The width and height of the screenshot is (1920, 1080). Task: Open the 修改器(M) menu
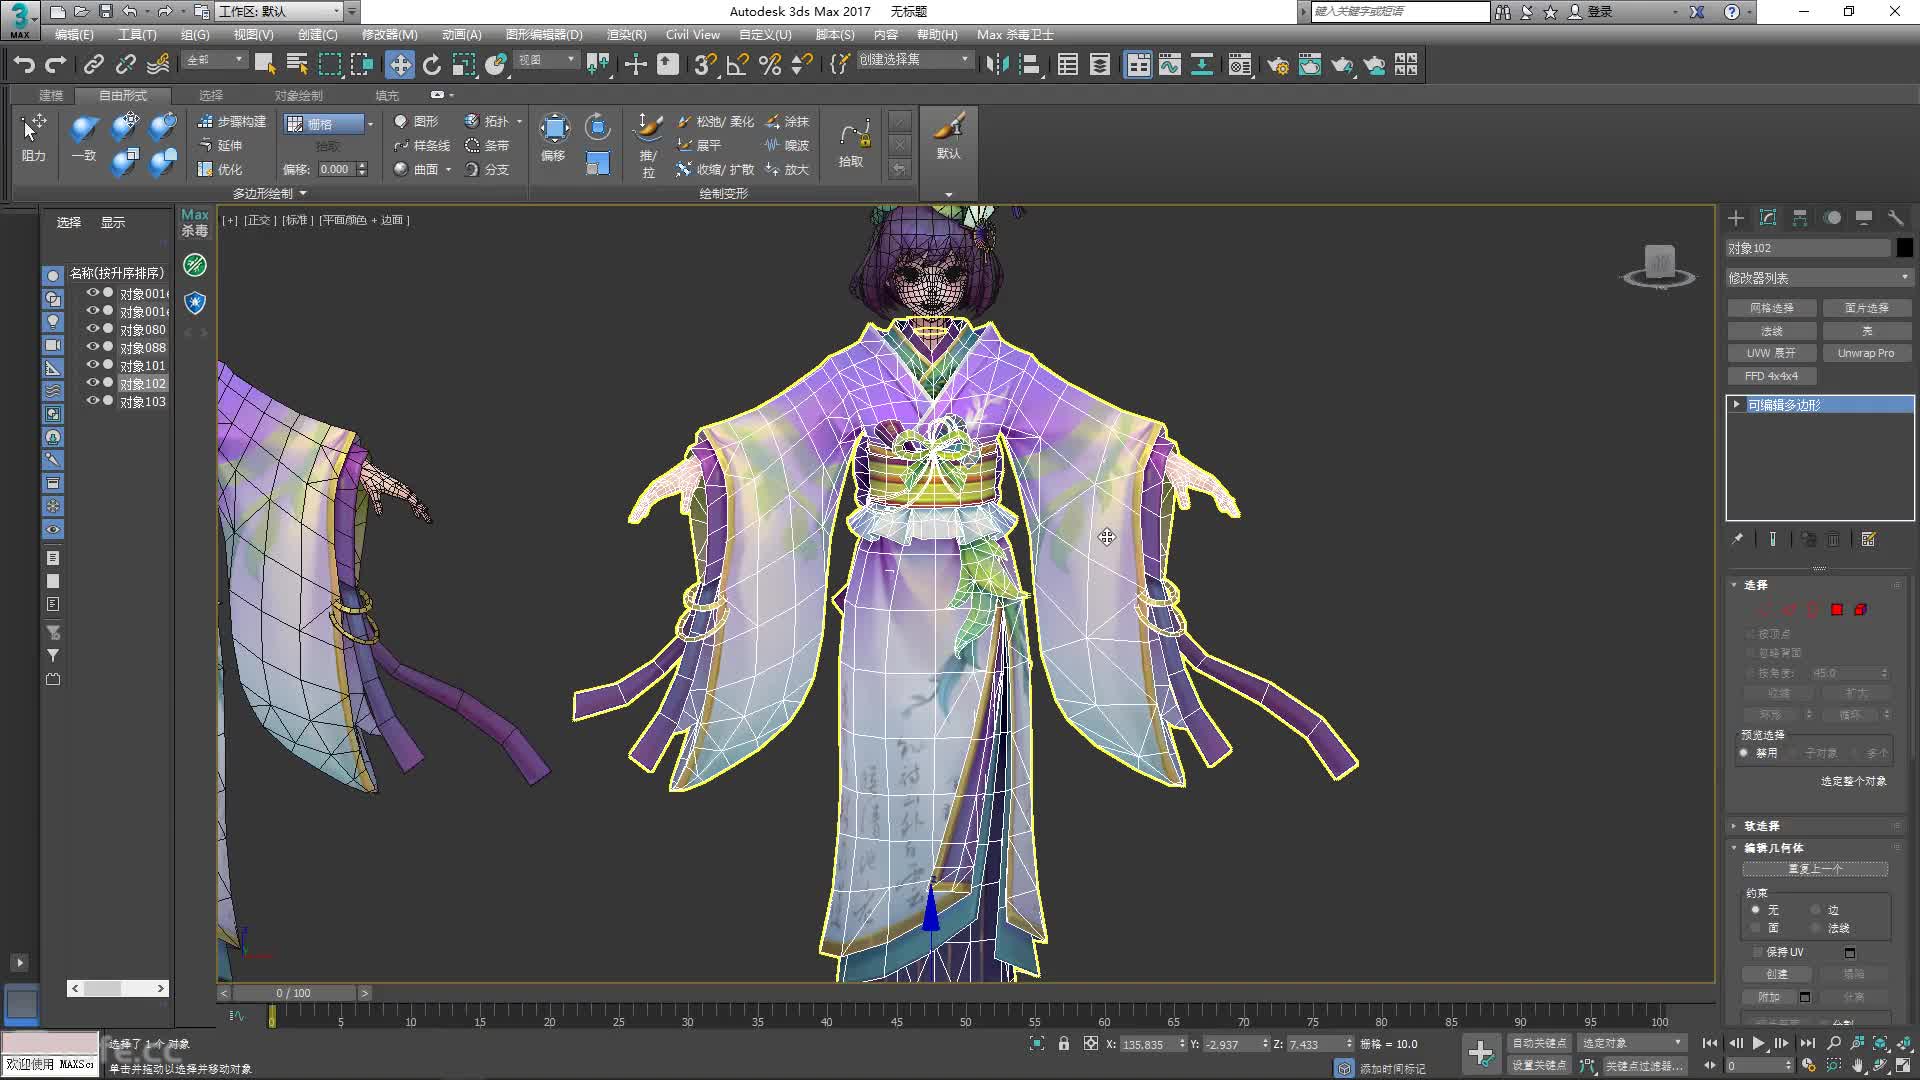[389, 34]
